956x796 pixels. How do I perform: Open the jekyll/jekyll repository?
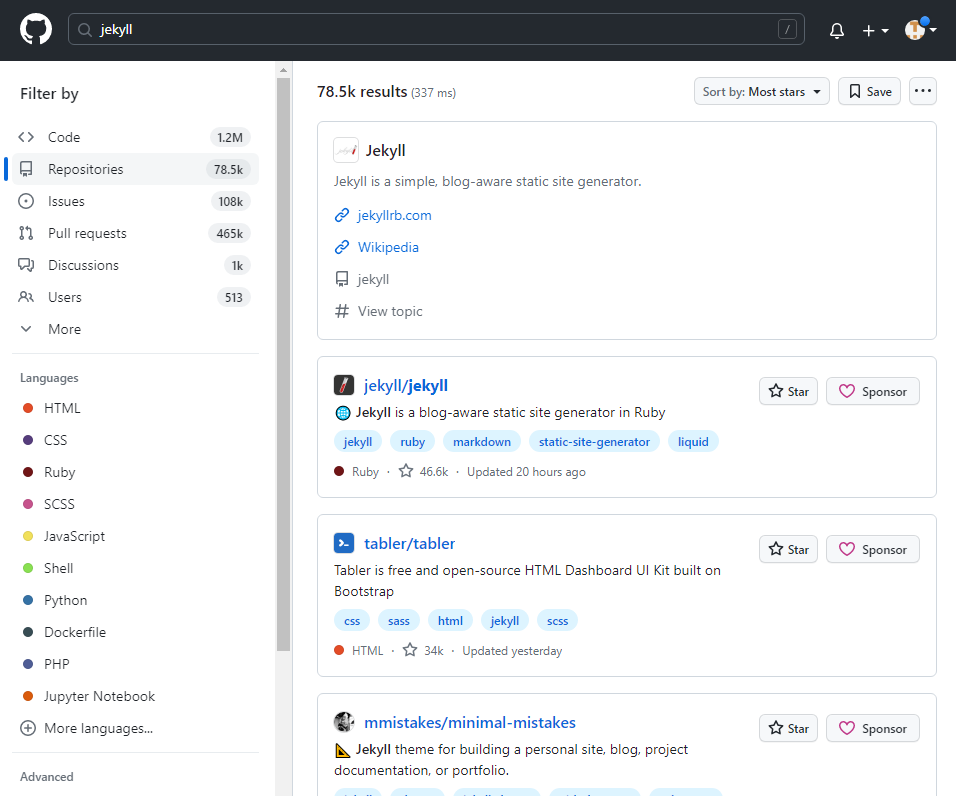[405, 385]
